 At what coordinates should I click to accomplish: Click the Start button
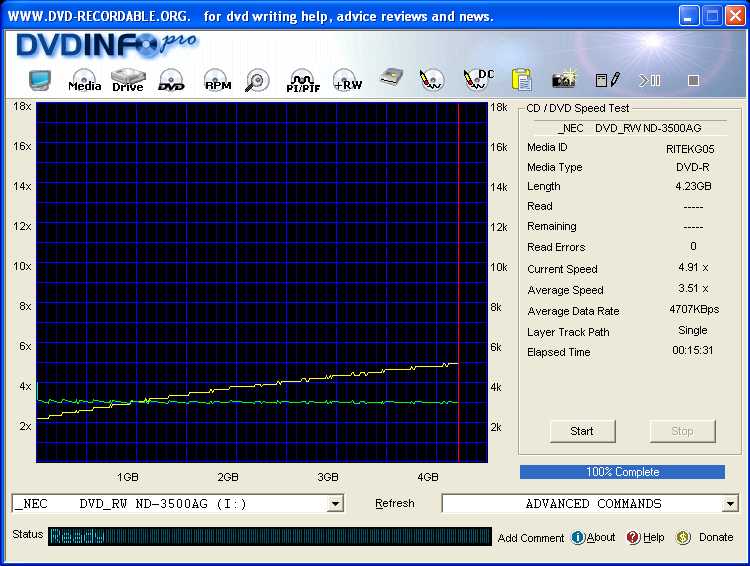pos(582,431)
